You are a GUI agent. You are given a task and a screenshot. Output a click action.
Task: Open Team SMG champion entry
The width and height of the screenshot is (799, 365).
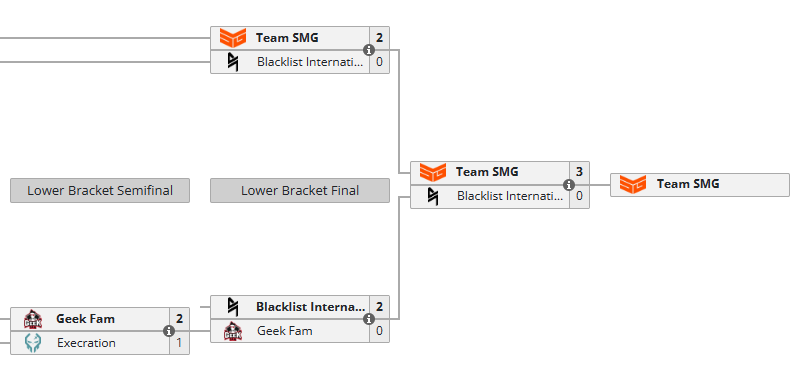700,184
